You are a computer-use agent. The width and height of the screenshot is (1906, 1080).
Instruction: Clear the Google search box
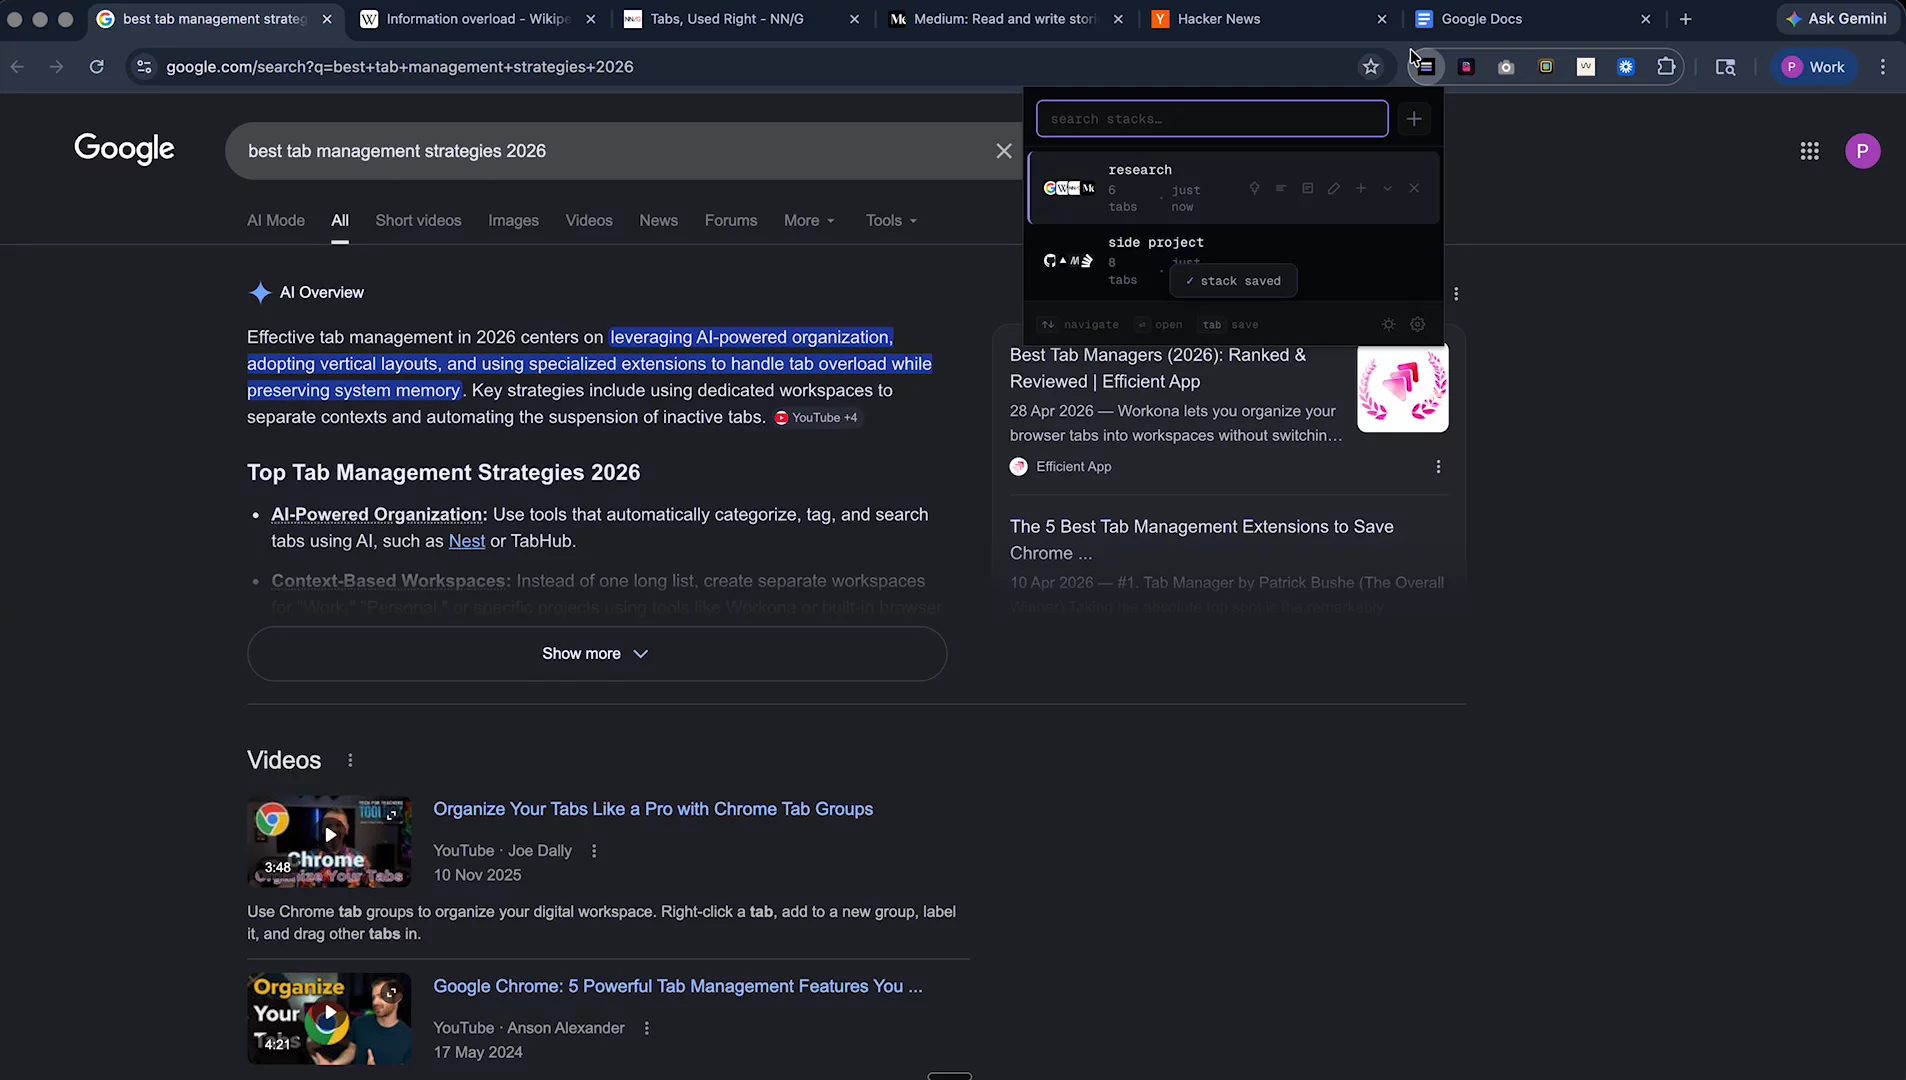tap(1004, 151)
